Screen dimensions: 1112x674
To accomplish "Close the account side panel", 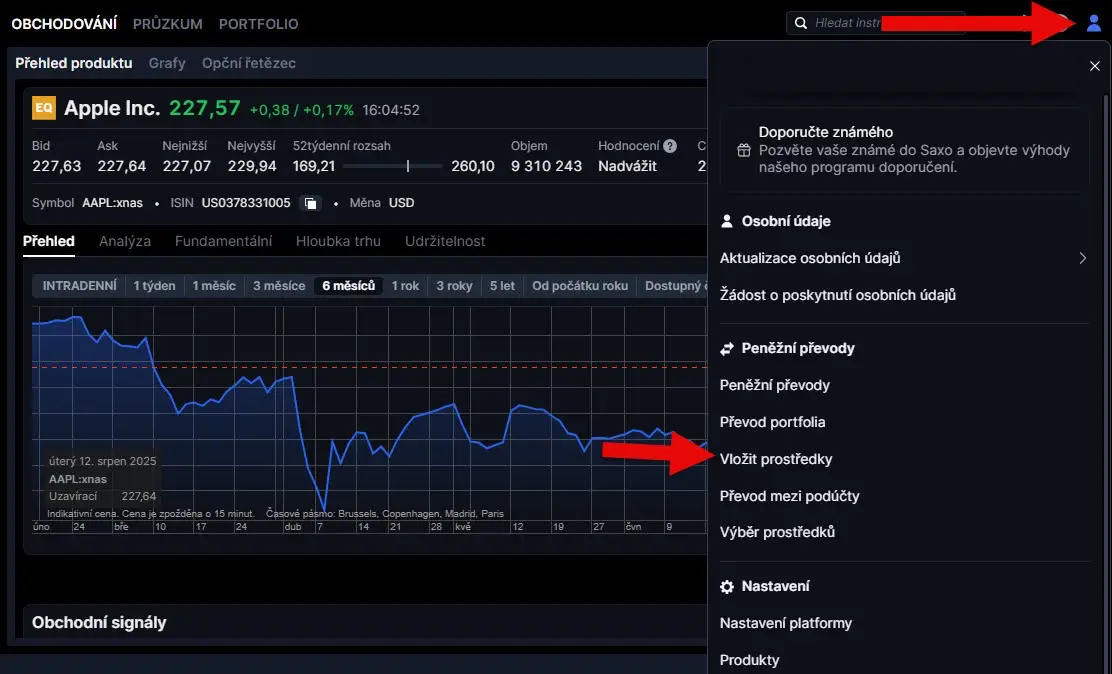I will pyautogui.click(x=1094, y=66).
